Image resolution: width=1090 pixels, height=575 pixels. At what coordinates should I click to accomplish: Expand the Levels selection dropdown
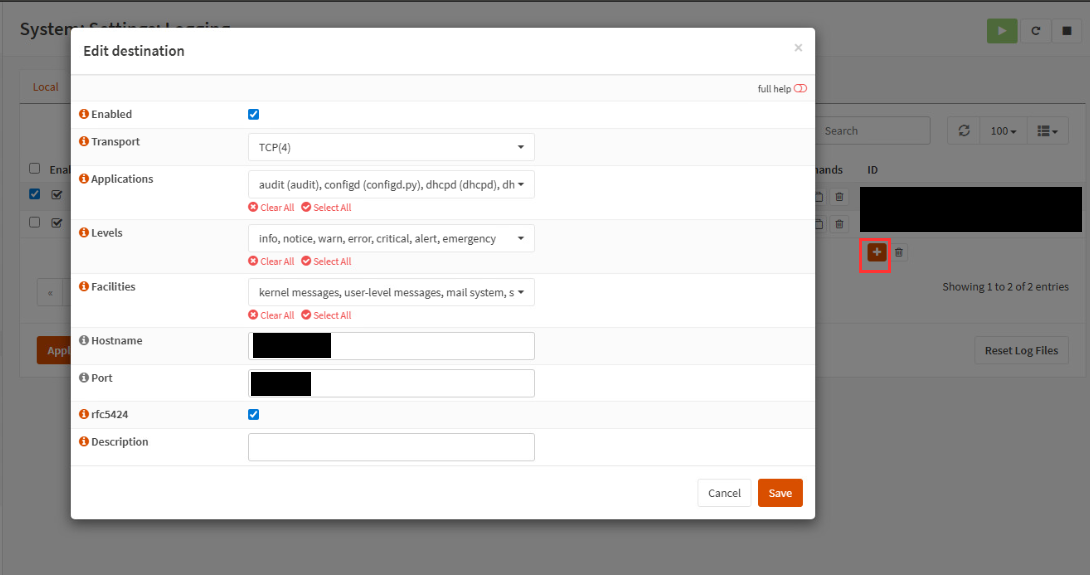tap(391, 239)
